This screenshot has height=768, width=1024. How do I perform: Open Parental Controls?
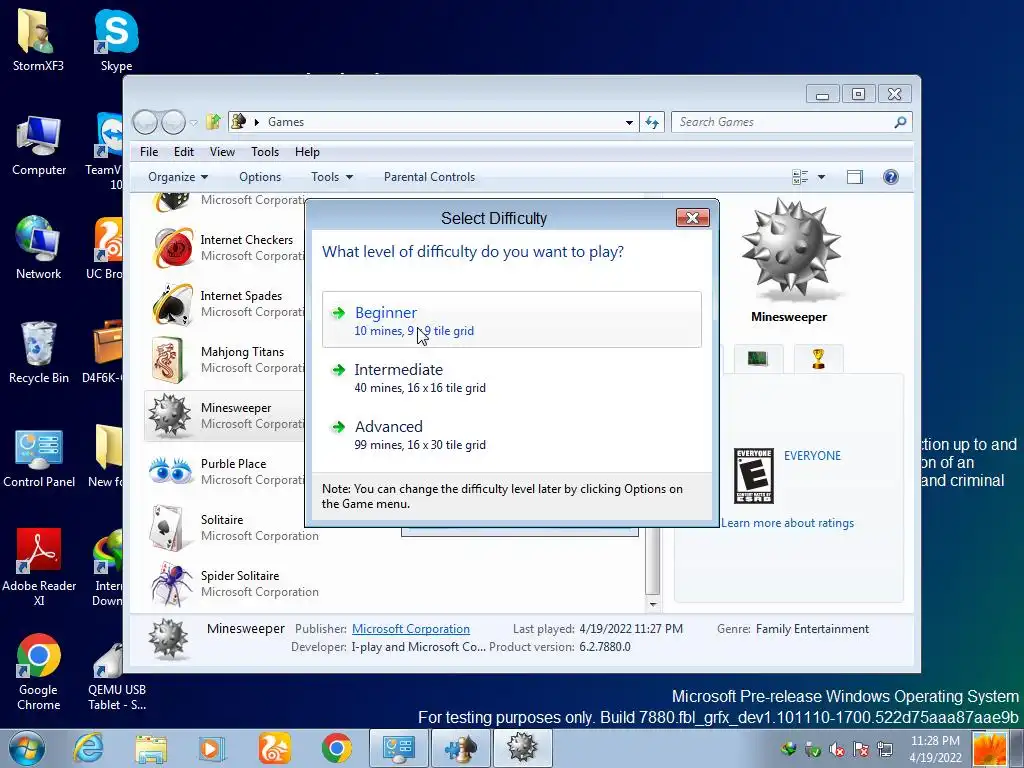click(x=429, y=177)
